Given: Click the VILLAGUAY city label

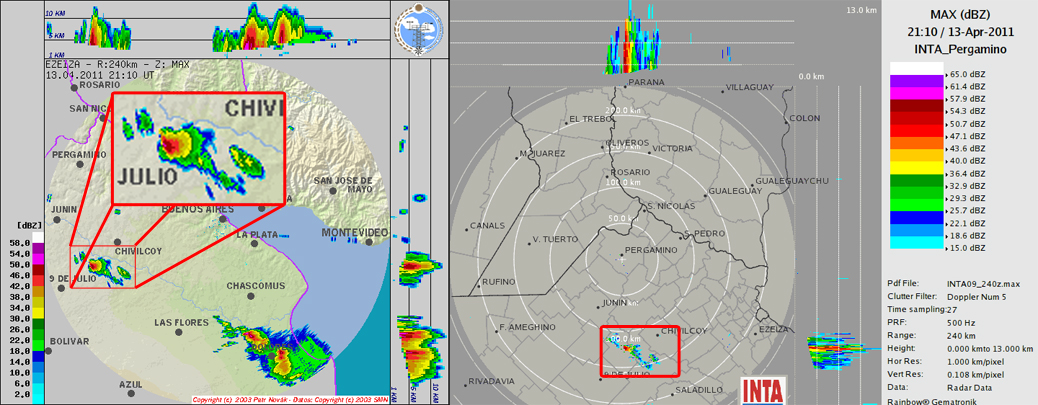Looking at the screenshot, I should (751, 87).
